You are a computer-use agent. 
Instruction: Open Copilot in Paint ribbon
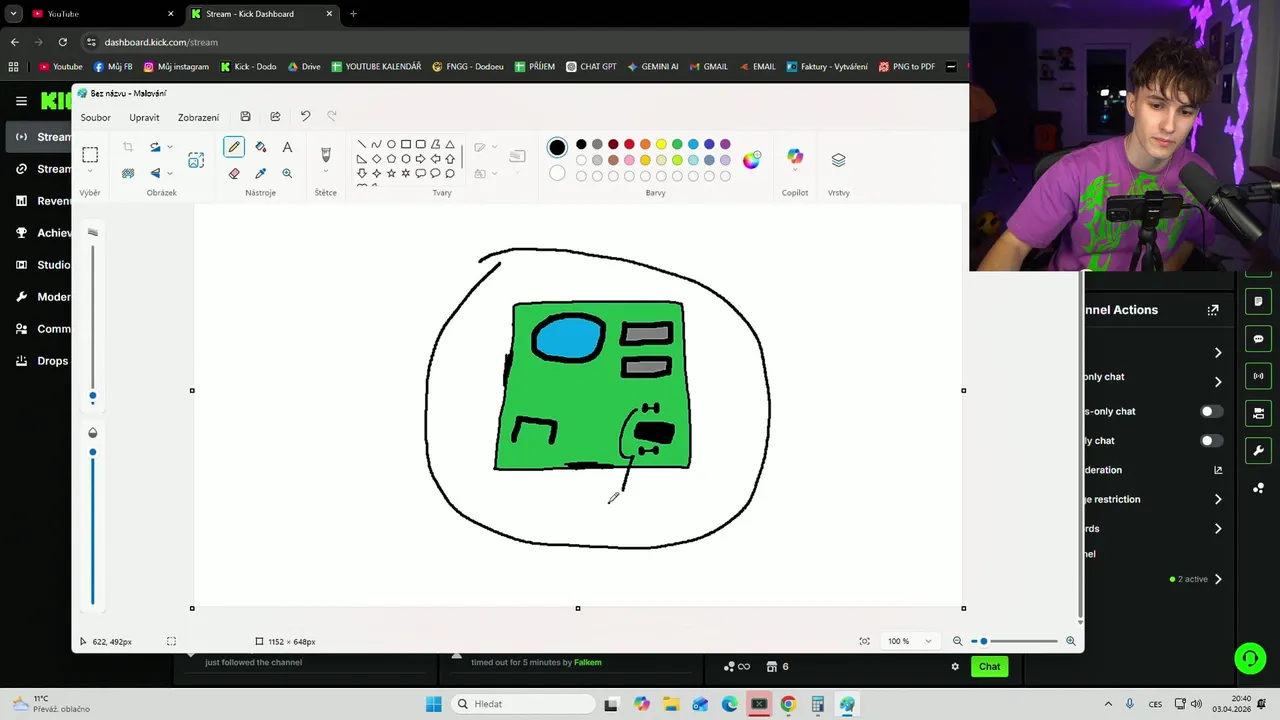(x=795, y=157)
